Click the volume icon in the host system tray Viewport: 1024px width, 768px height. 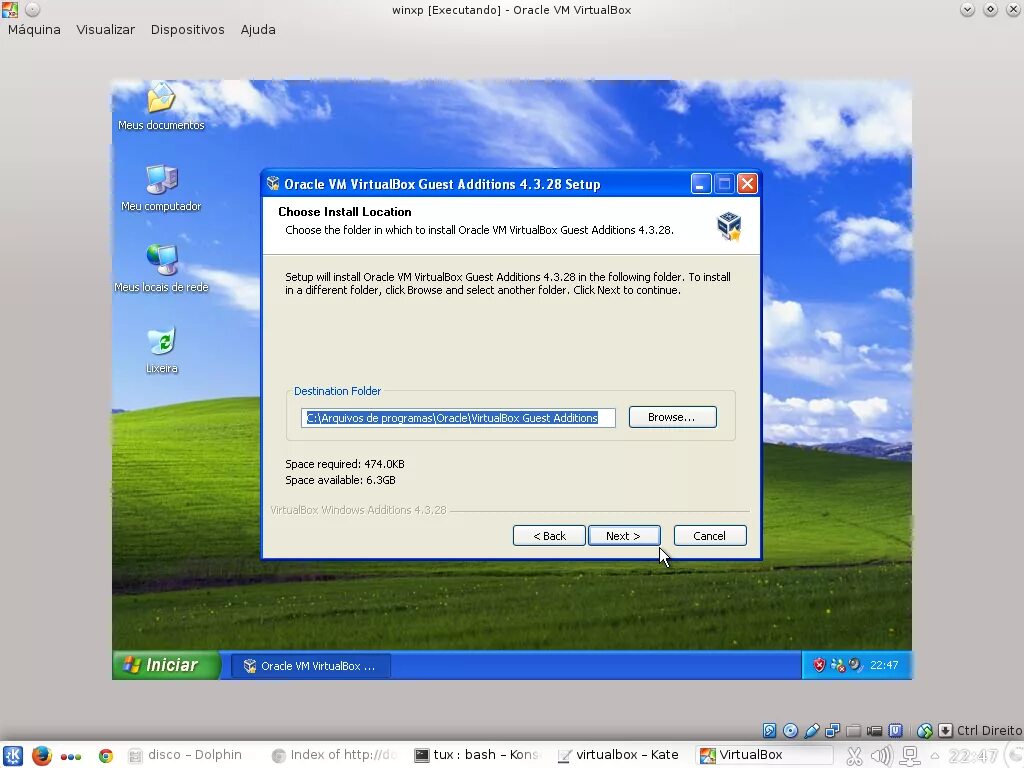pyautogui.click(x=881, y=755)
